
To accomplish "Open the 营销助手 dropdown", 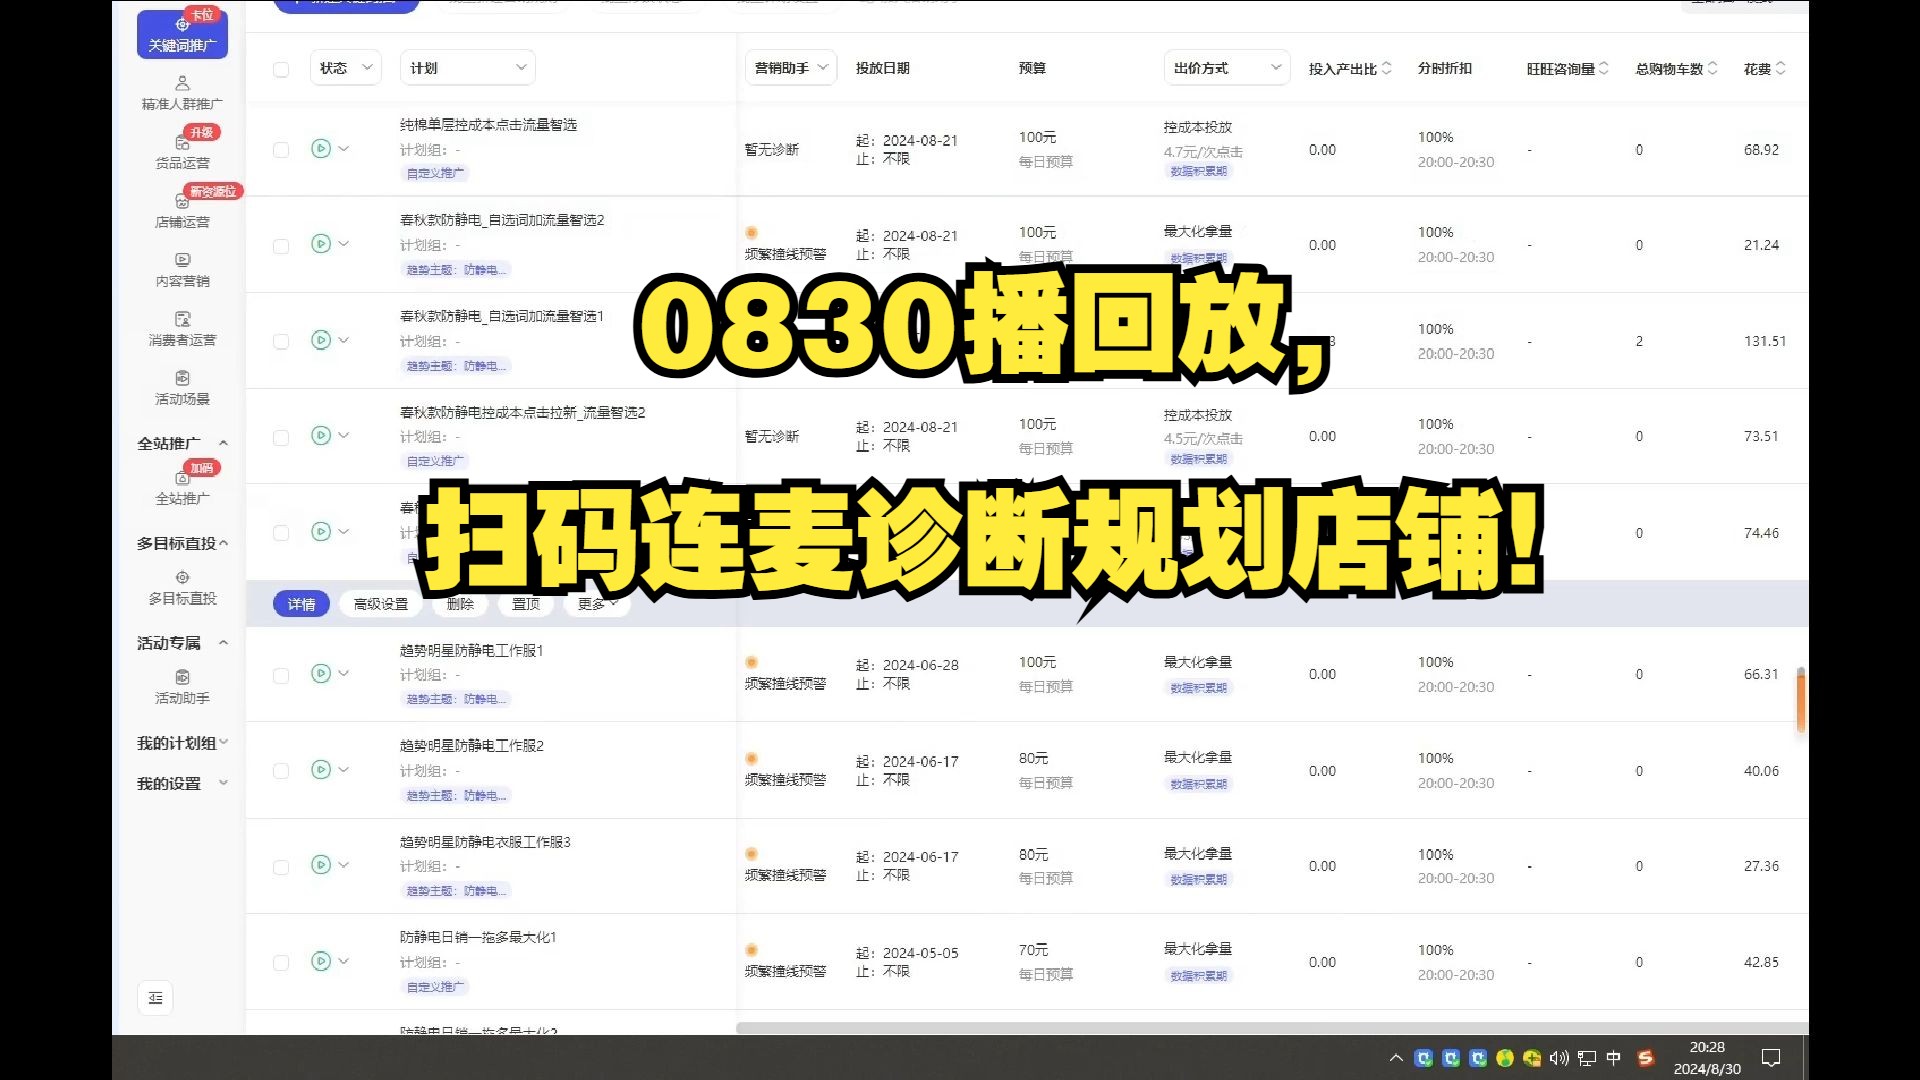I will click(790, 68).
